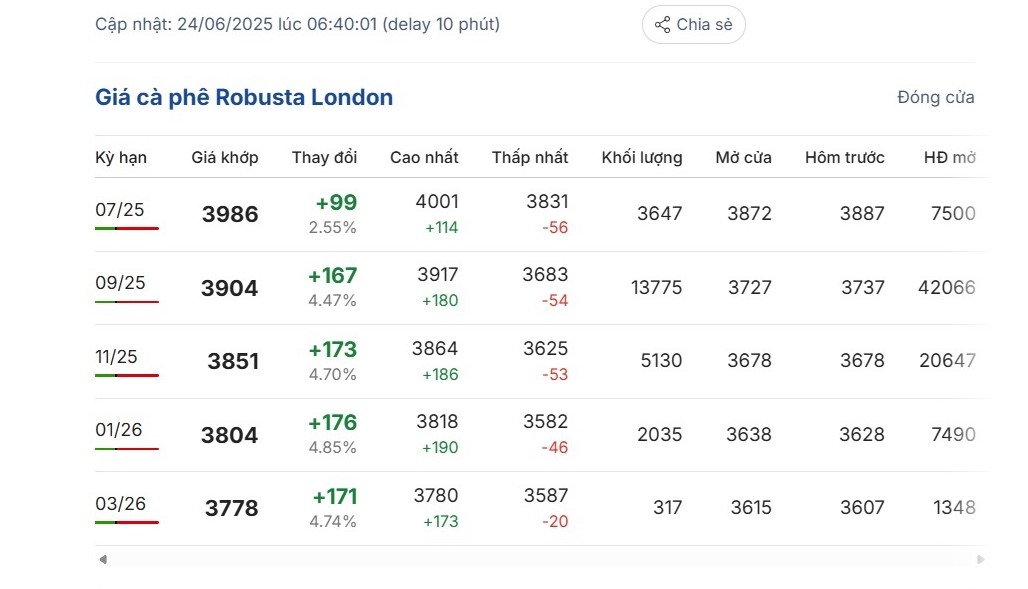The height and width of the screenshot is (589, 1028).
Task: Open the Giá cà phê Robusta London heading
Action: tap(244, 97)
